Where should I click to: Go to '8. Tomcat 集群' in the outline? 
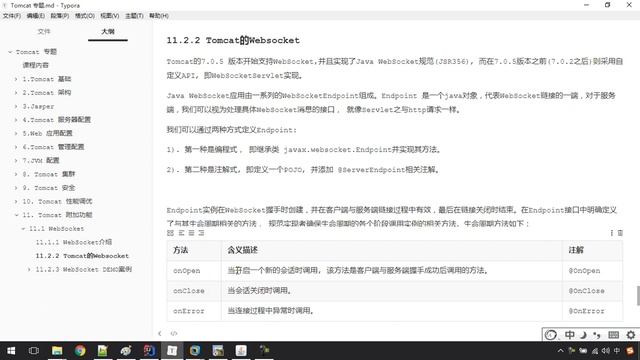pyautogui.click(x=49, y=174)
